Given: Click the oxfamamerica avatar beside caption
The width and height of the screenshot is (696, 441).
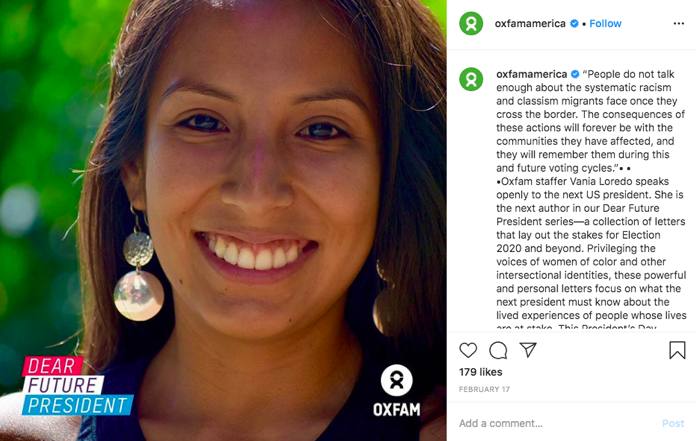Looking at the screenshot, I should point(471,79).
